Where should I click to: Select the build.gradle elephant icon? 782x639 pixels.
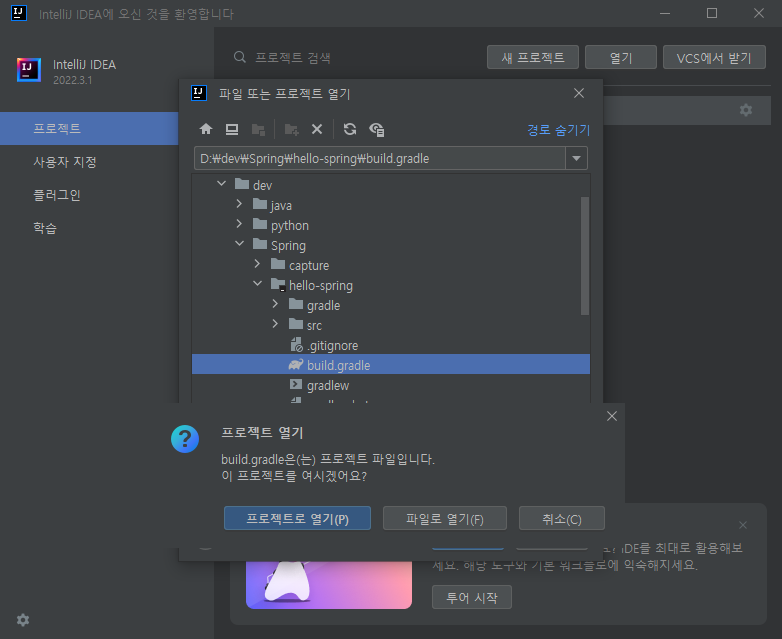296,365
